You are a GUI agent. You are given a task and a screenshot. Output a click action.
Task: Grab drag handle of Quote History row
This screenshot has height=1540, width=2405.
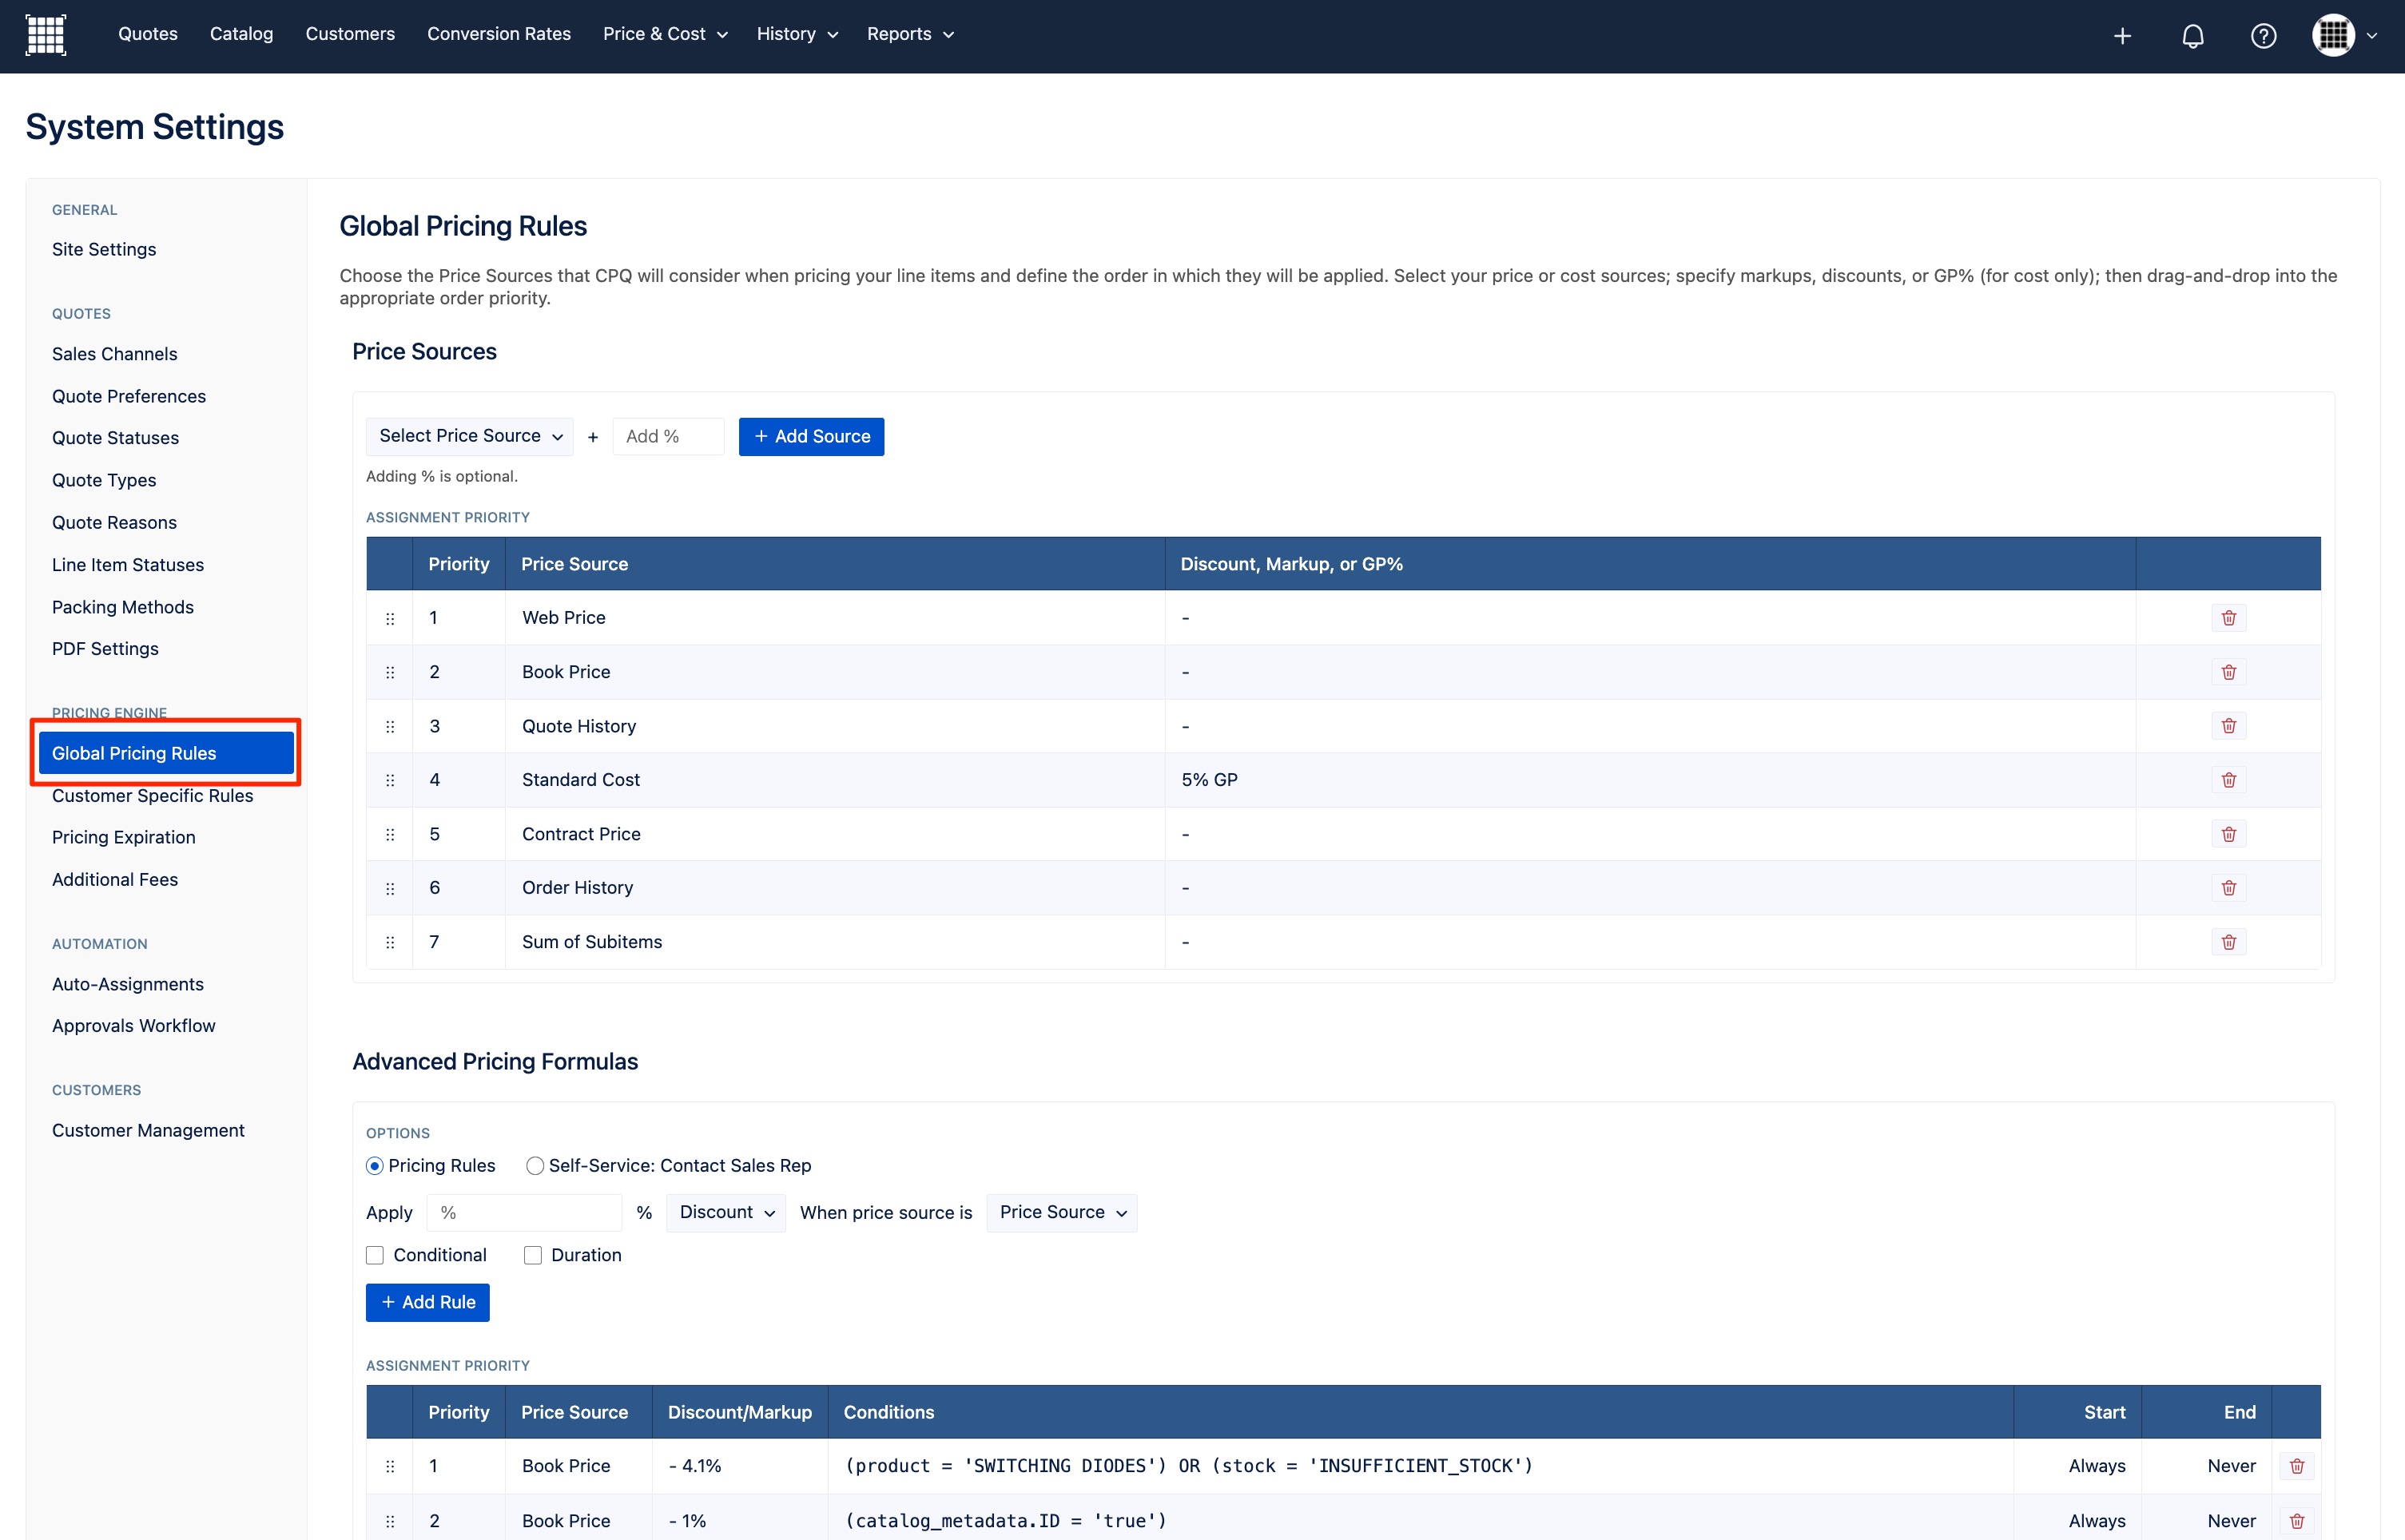(x=390, y=726)
